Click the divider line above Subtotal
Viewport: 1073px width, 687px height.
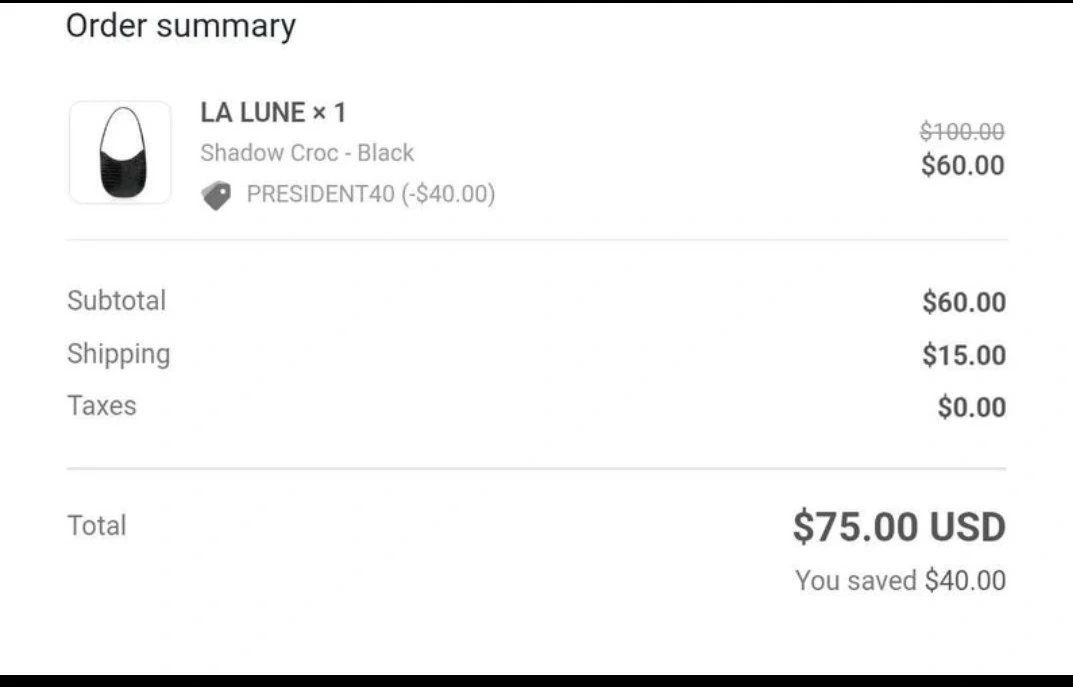[x=536, y=240]
